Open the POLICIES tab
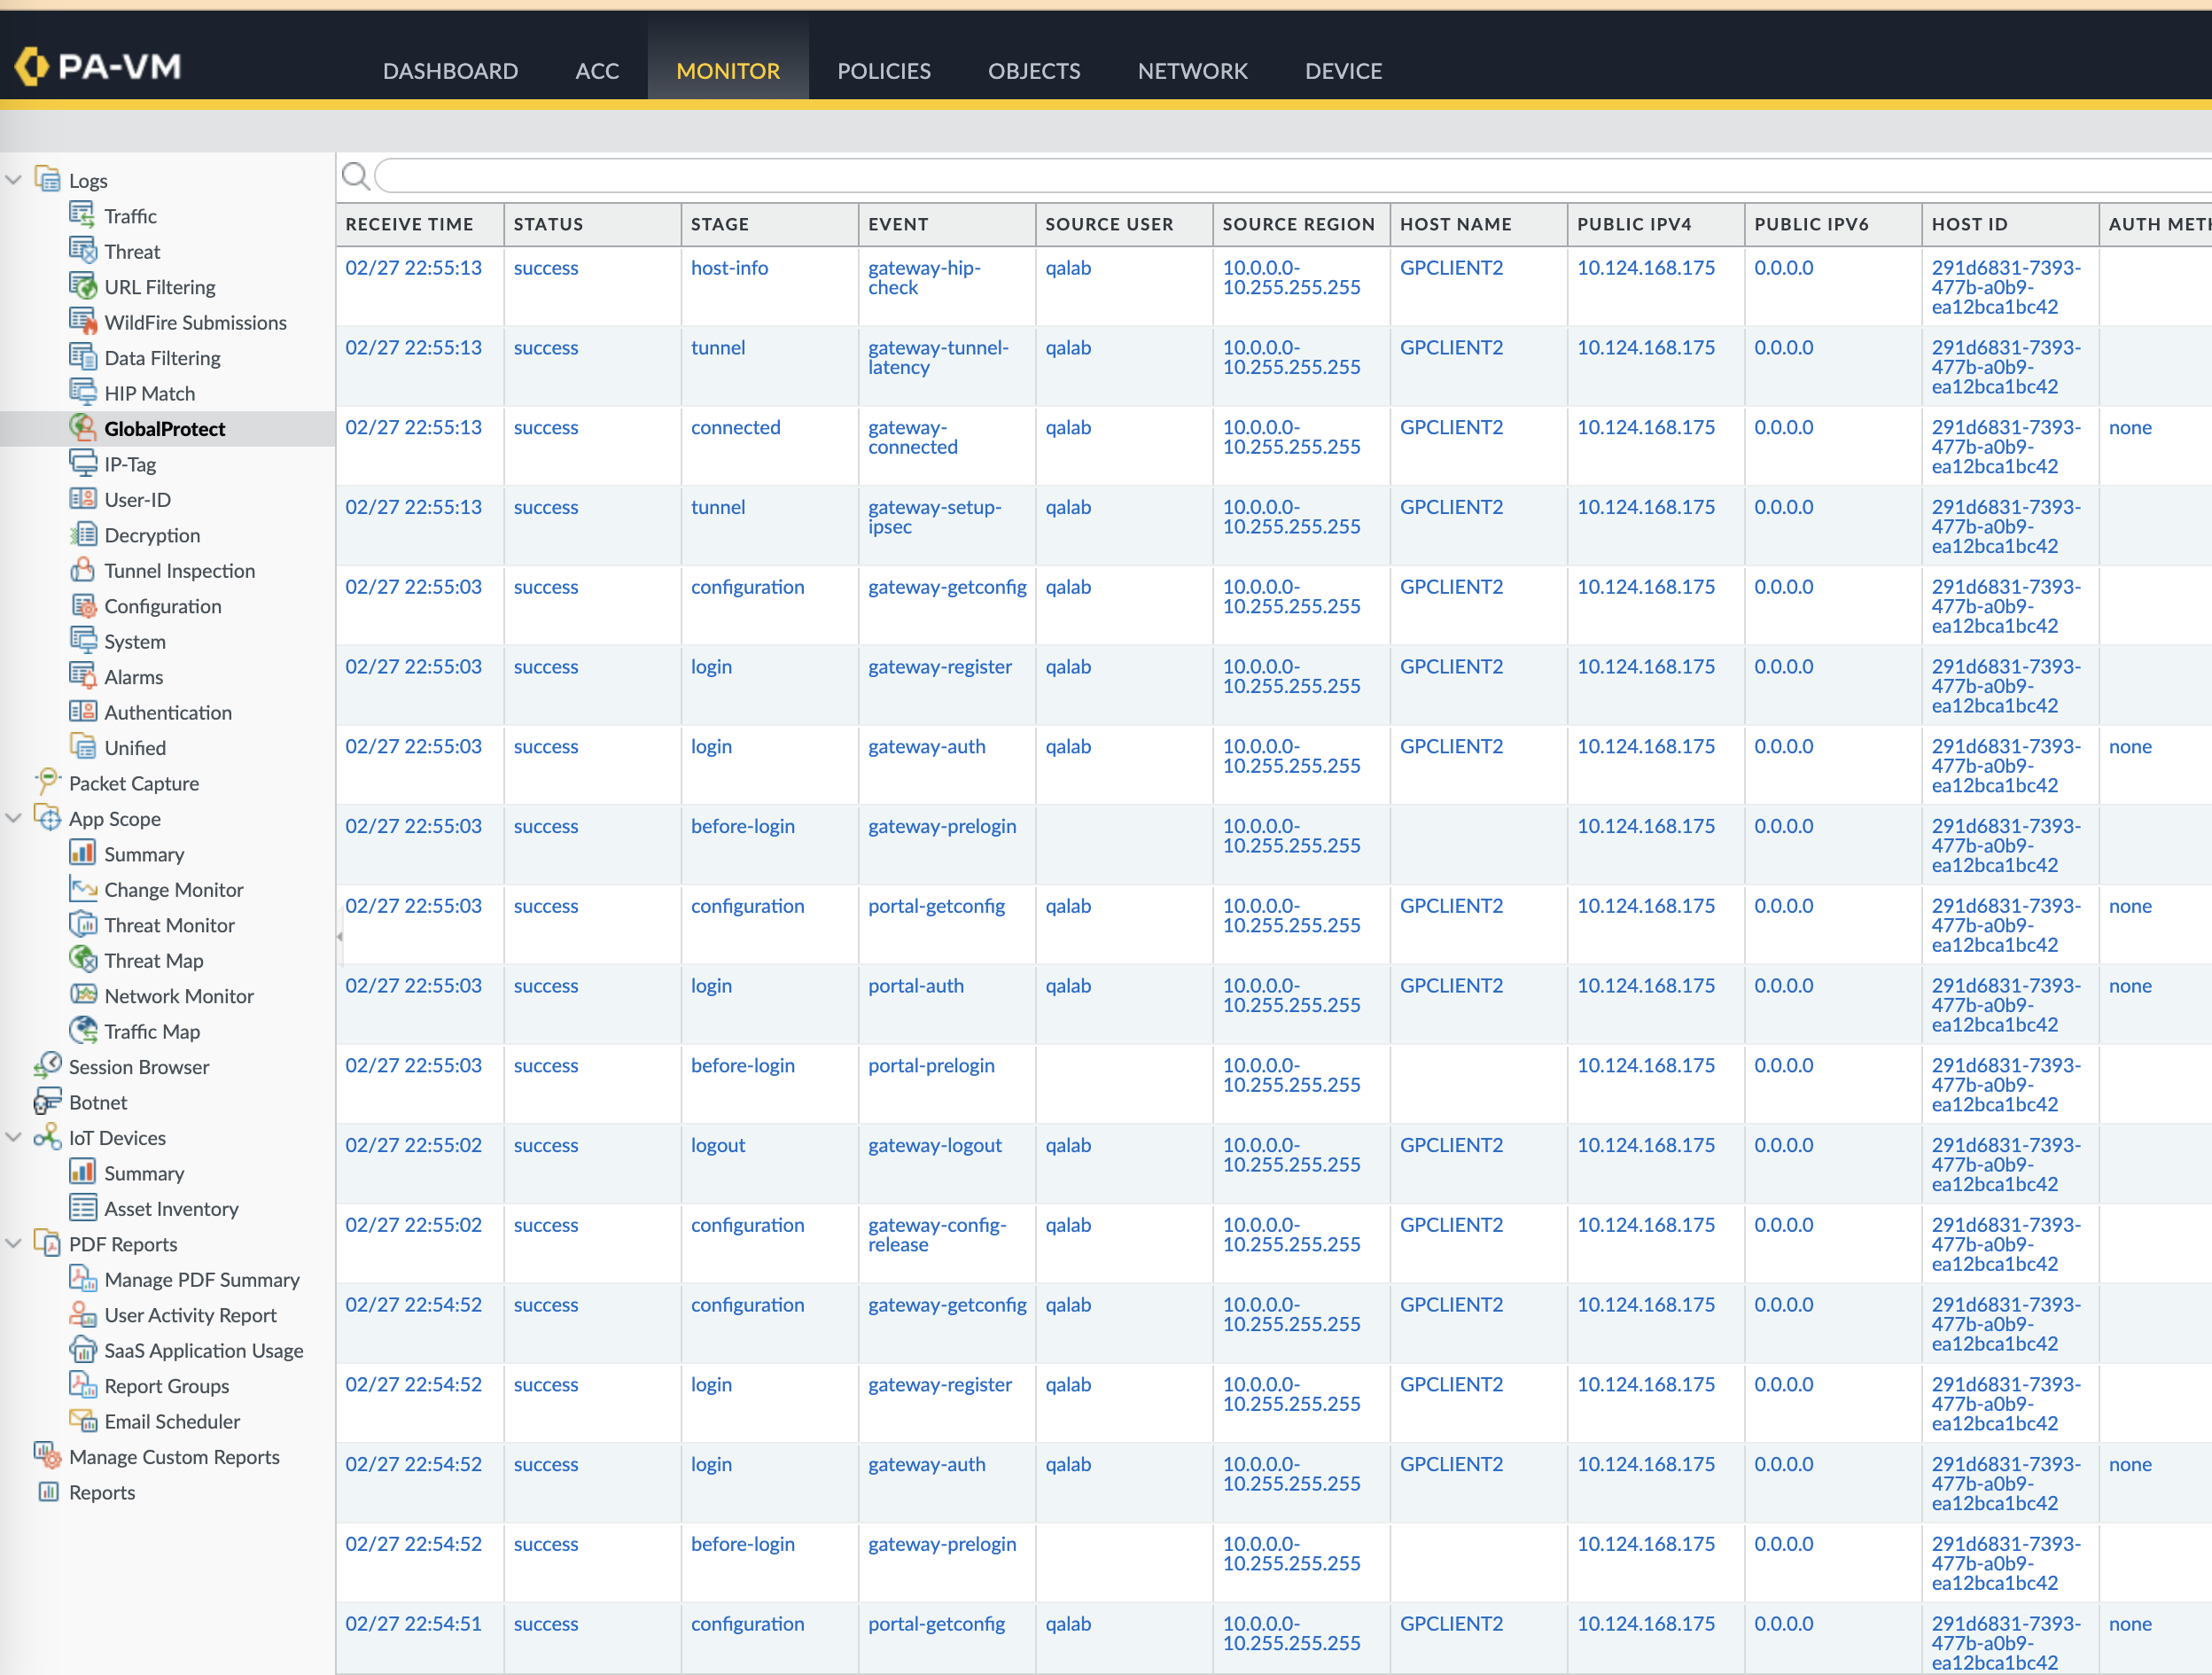The width and height of the screenshot is (2212, 1675). click(883, 71)
